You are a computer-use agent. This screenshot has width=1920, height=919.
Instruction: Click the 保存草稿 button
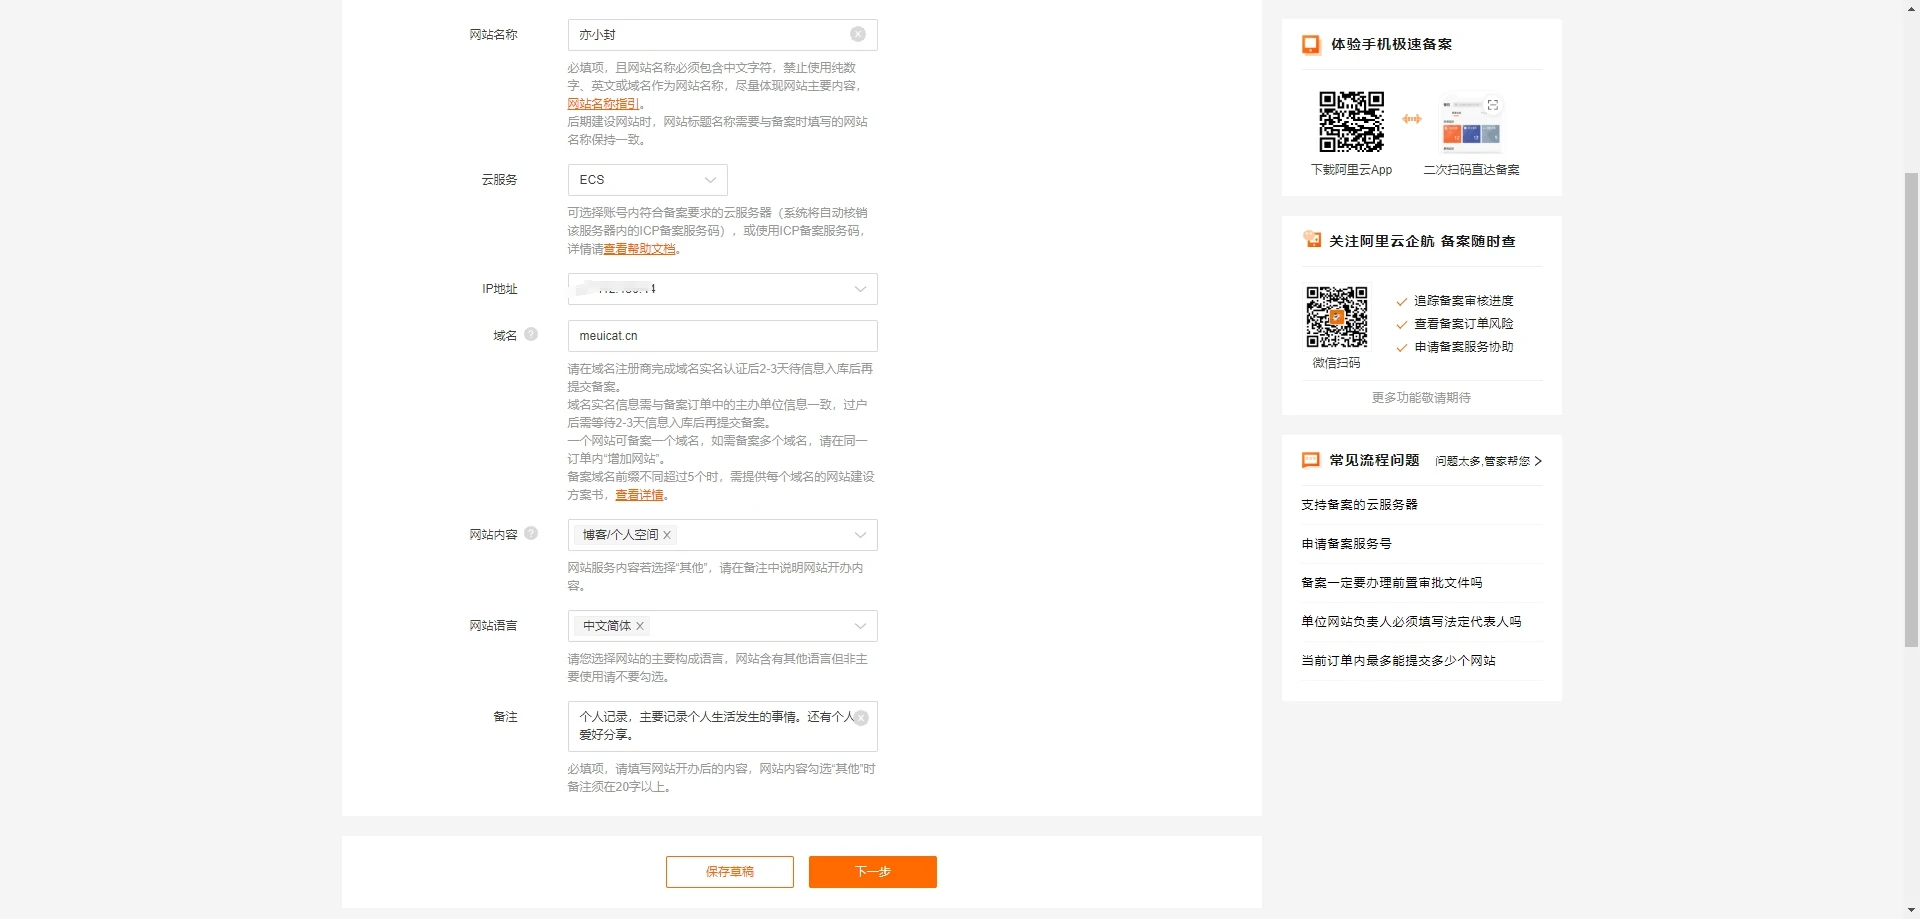coord(729,872)
